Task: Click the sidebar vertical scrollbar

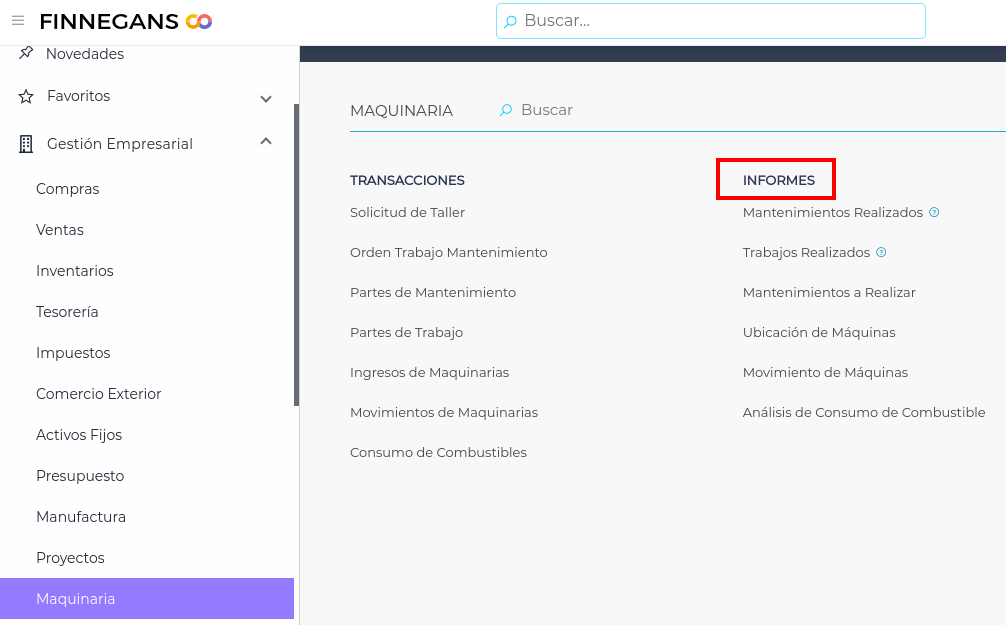Action: [296, 255]
